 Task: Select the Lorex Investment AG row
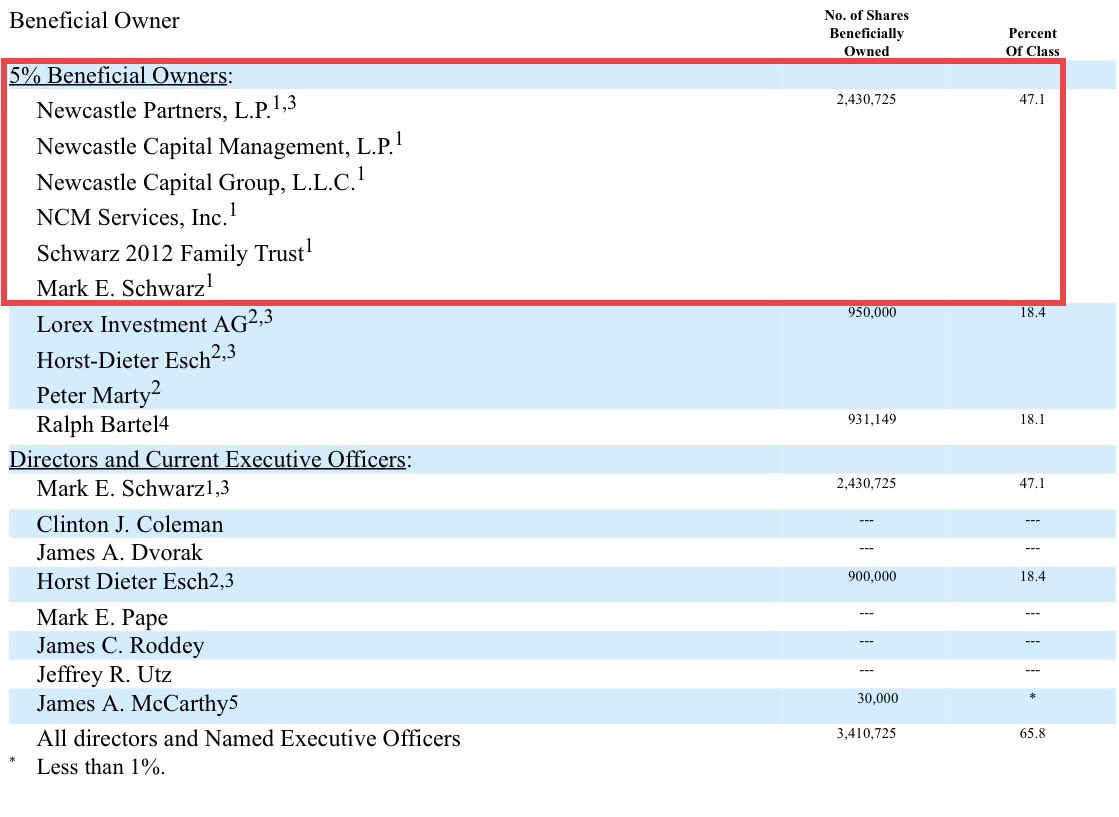pos(133,325)
